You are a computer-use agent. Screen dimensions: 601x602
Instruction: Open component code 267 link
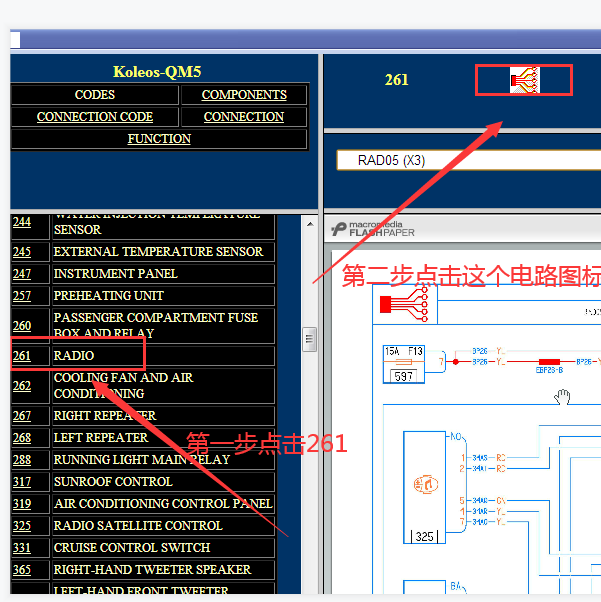[x=22, y=416]
